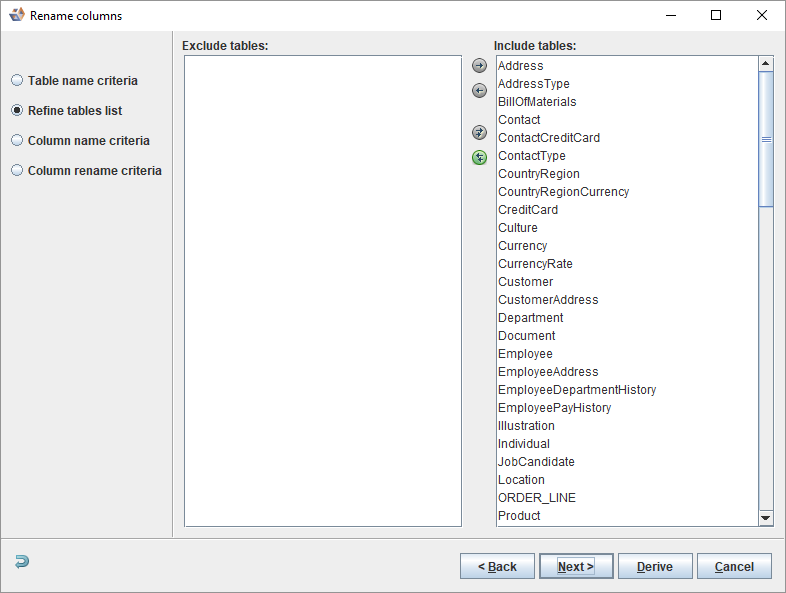Minimize the Rename columns window
Image resolution: width=786 pixels, height=593 pixels.
(671, 15)
